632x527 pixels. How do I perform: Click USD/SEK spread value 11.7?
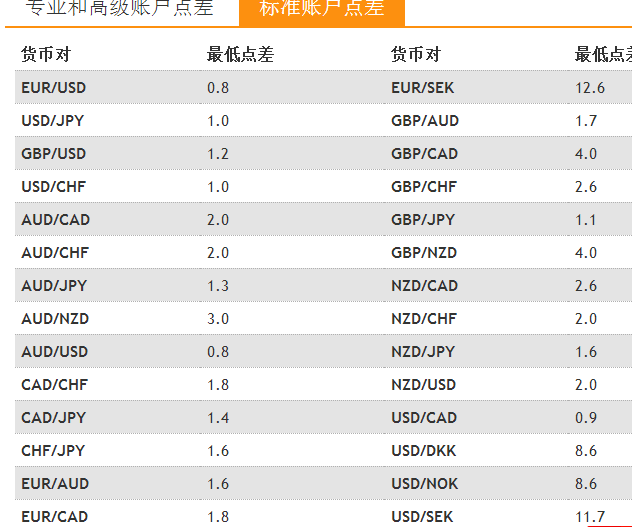pyautogui.click(x=590, y=517)
